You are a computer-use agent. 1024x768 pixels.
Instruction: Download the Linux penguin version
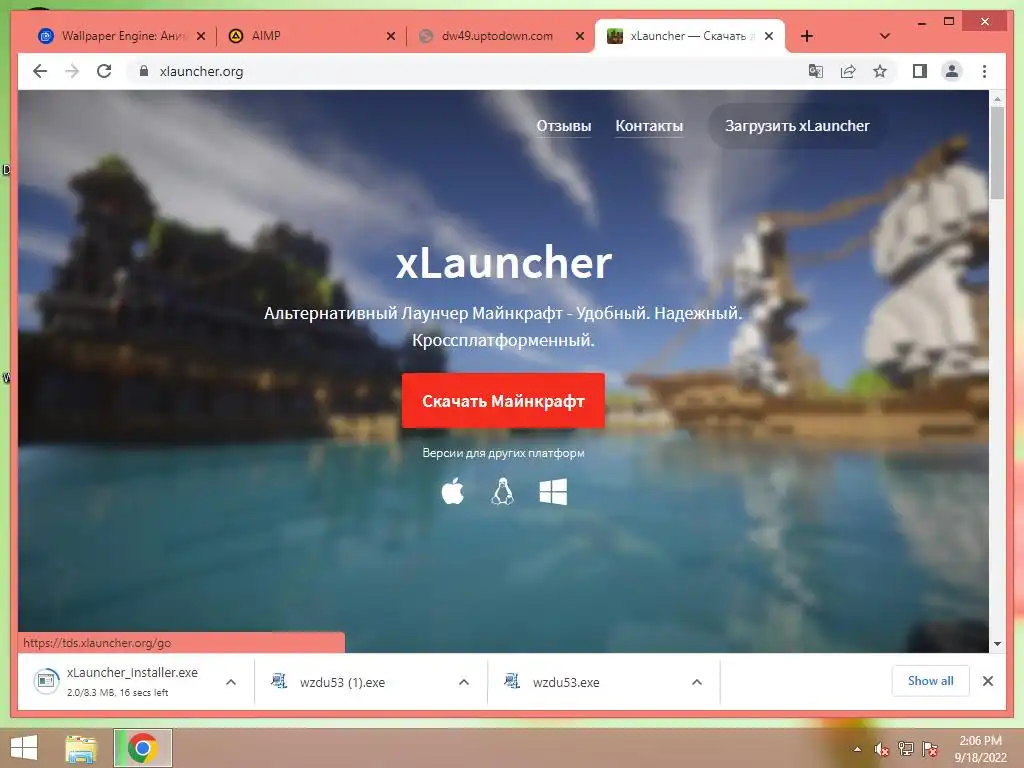click(x=502, y=492)
